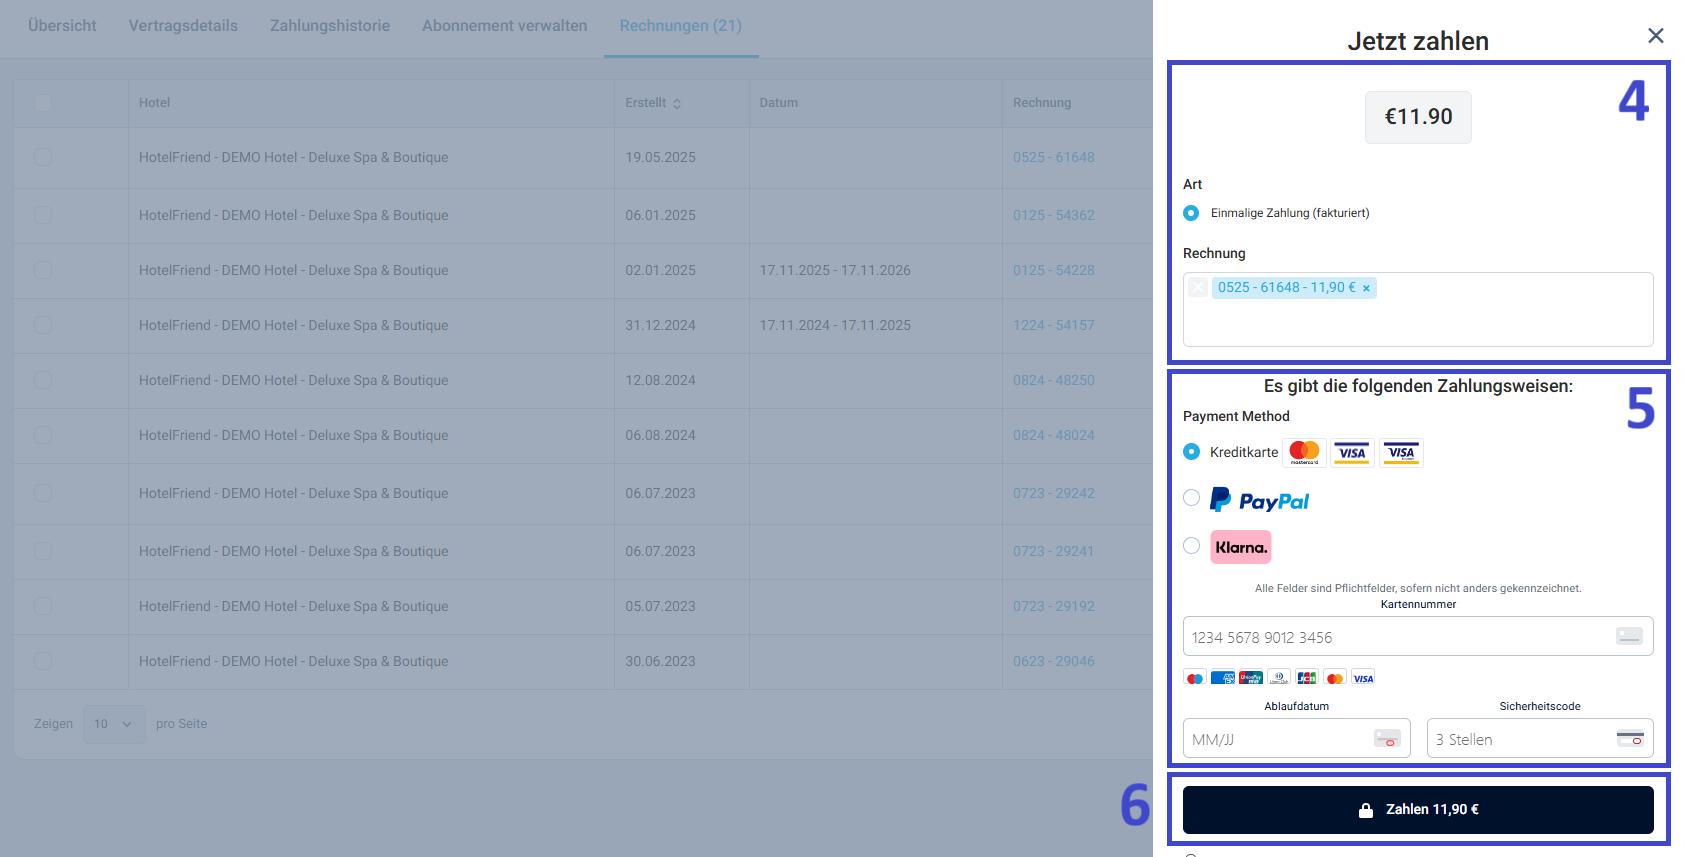Click the Zahlen 11,90 € pay button
Image resolution: width=1685 pixels, height=857 pixels.
coord(1418,810)
